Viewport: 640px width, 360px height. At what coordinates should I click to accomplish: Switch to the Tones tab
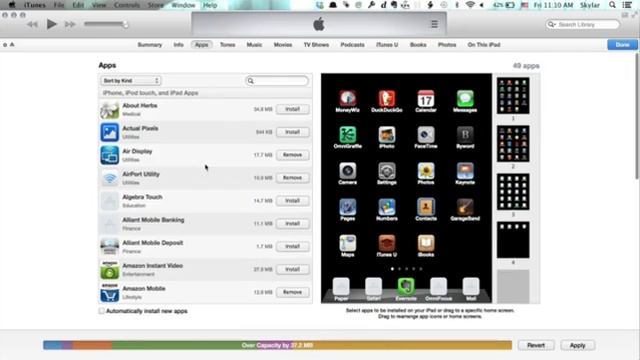click(x=227, y=45)
